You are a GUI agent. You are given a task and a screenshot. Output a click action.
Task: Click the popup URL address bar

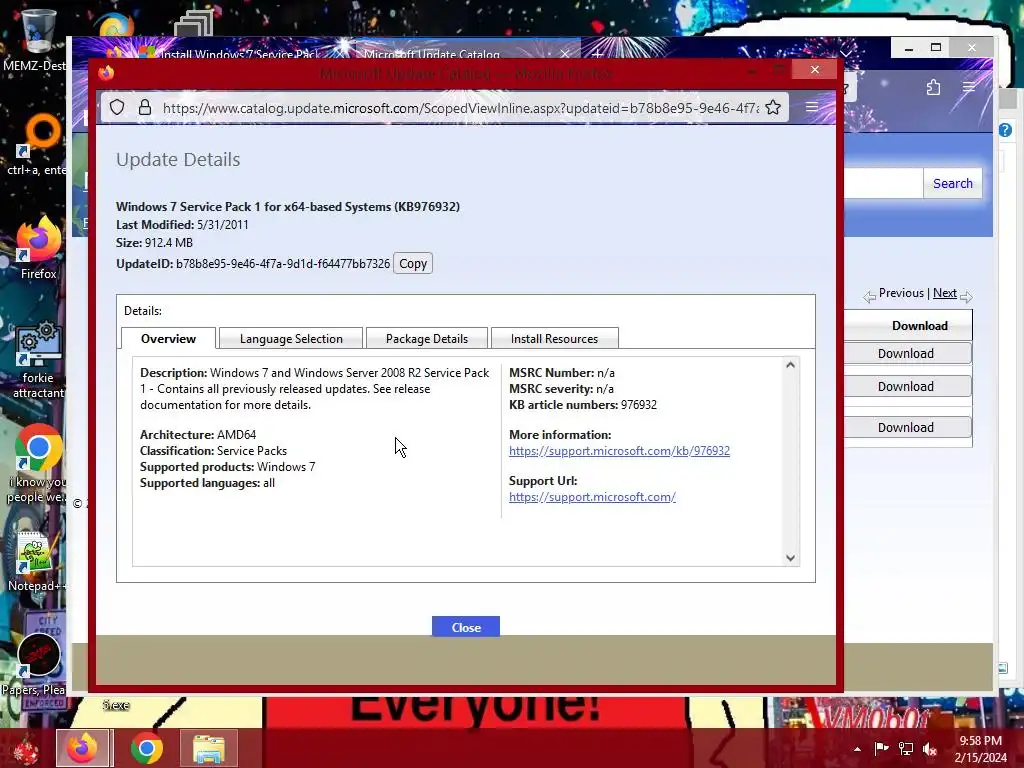(x=460, y=108)
